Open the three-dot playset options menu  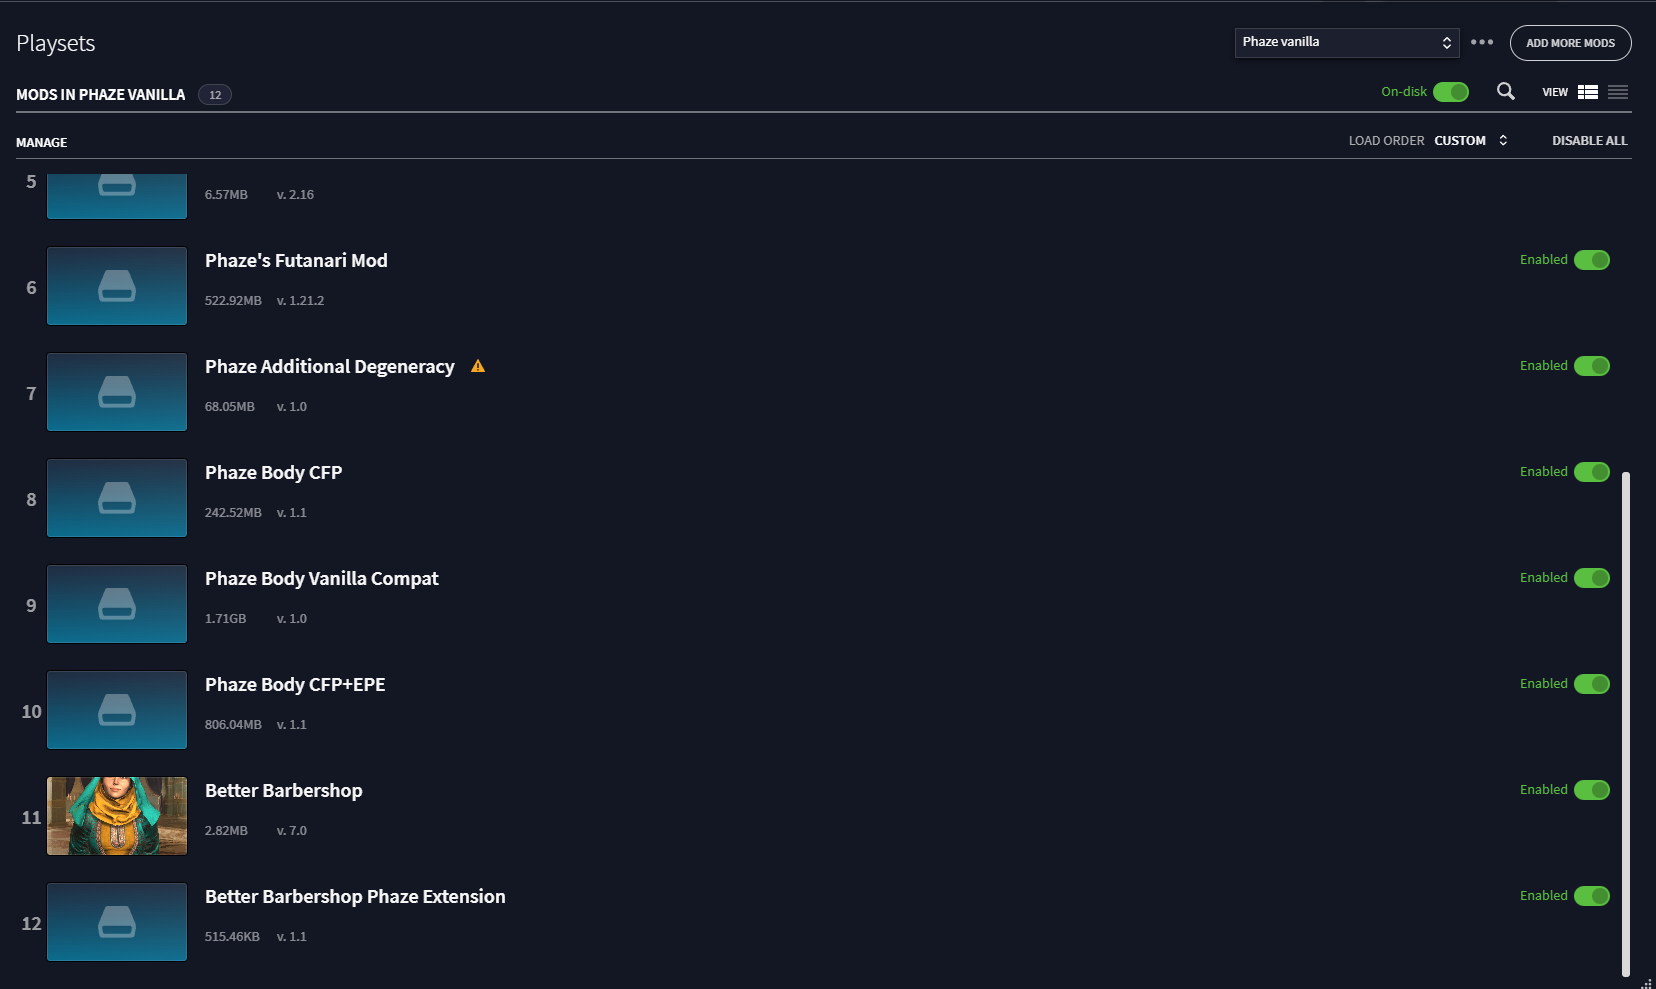pos(1482,42)
